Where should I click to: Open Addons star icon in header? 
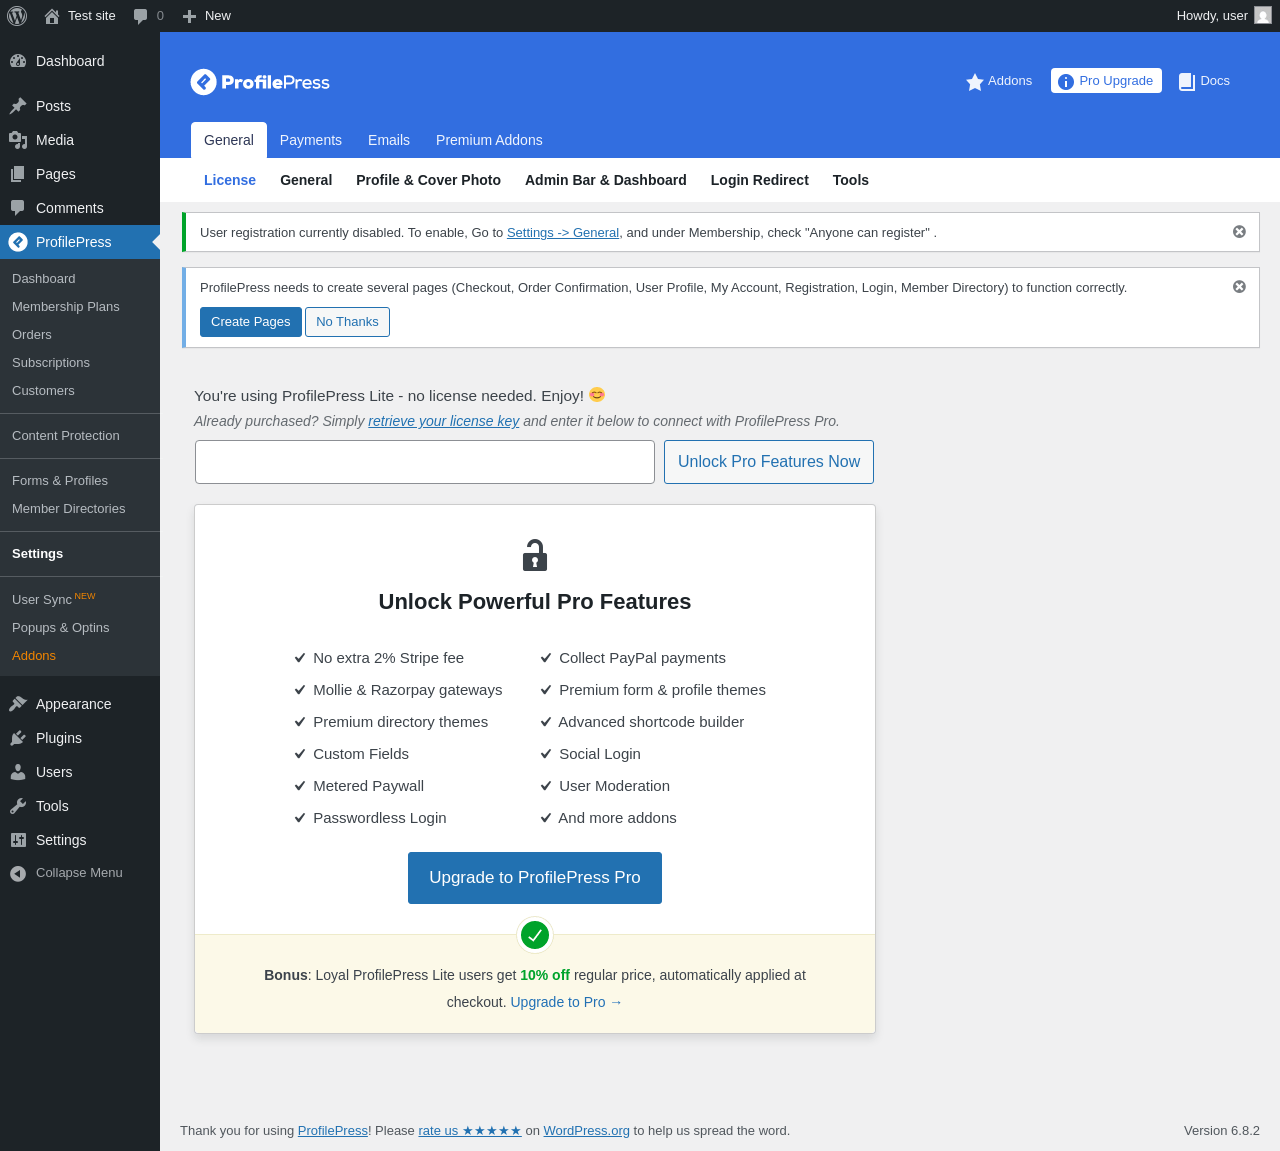pyautogui.click(x=975, y=82)
